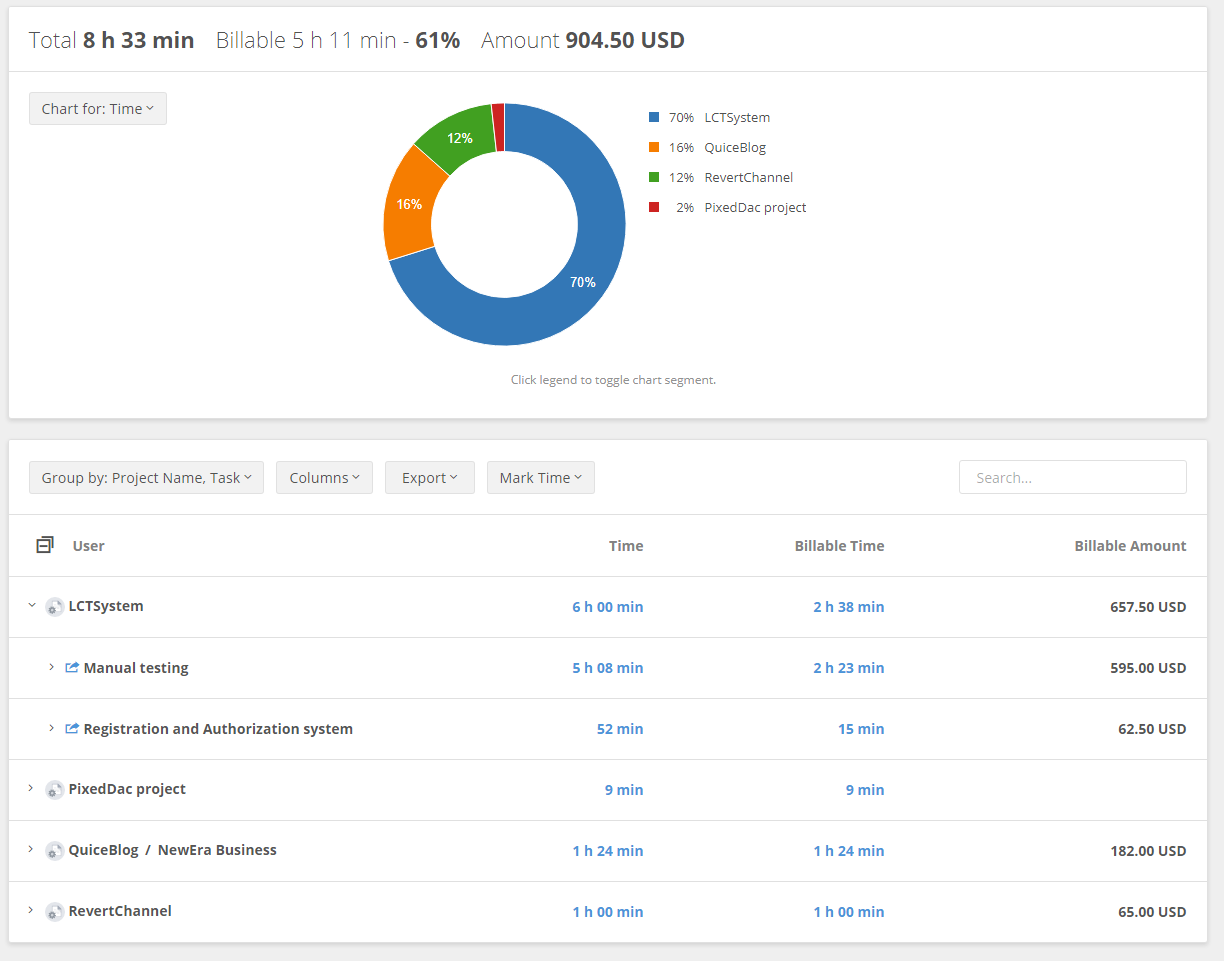Viewport: 1224px width, 961px height.
Task: Click the '595.00 USD' amount
Action: pyautogui.click(x=1148, y=668)
